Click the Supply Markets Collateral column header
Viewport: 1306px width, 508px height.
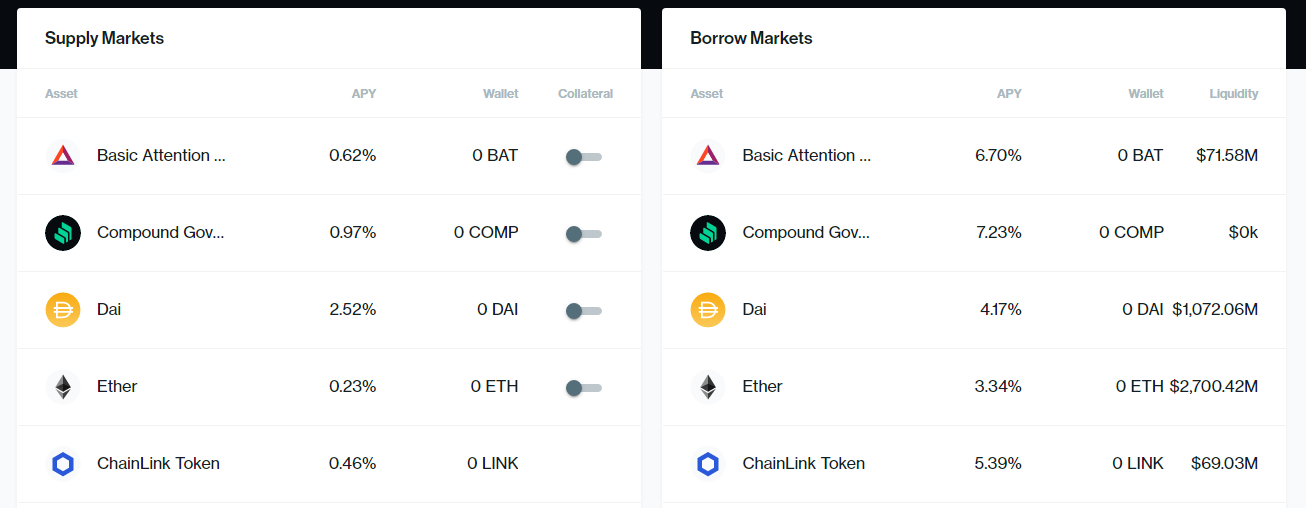coord(585,94)
